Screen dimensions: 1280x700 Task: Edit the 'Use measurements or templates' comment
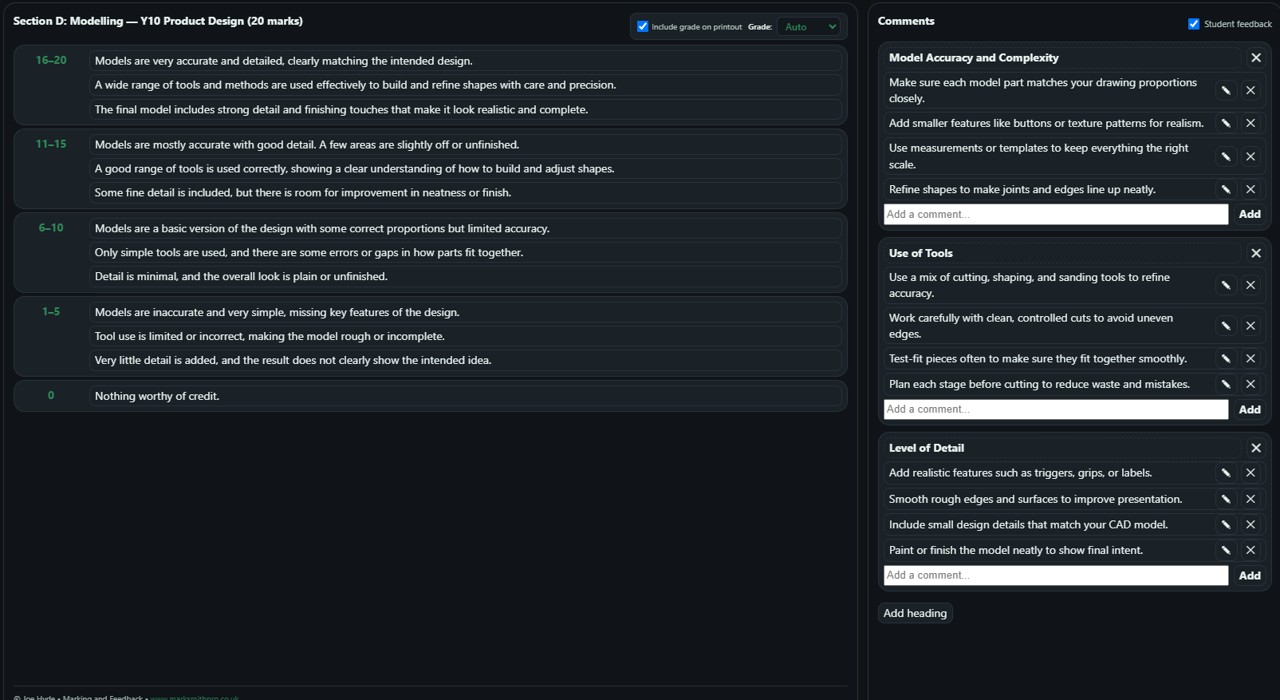[x=1225, y=156]
